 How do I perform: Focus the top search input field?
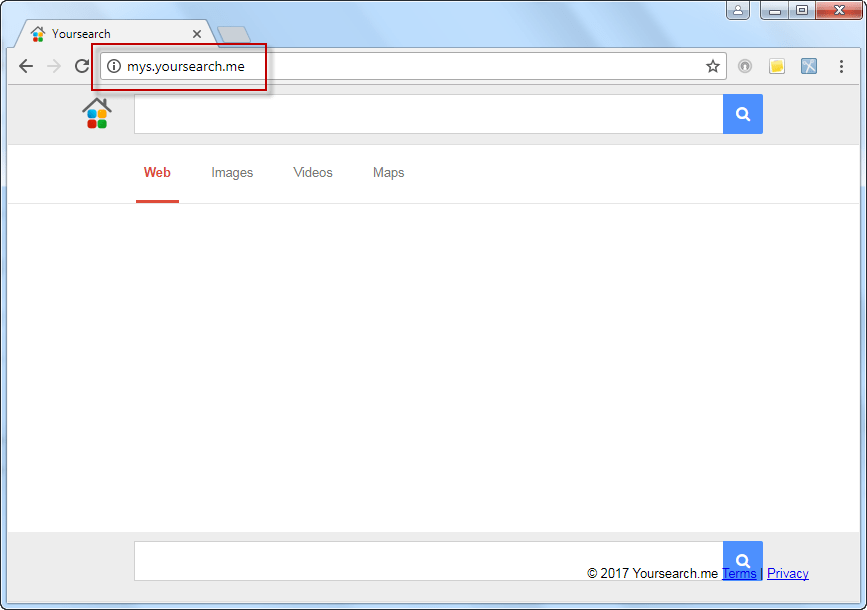pyautogui.click(x=429, y=114)
